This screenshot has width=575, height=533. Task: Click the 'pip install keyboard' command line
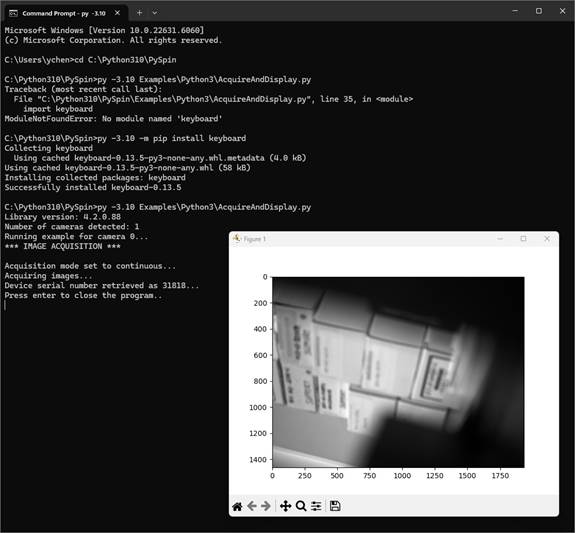click(125, 138)
